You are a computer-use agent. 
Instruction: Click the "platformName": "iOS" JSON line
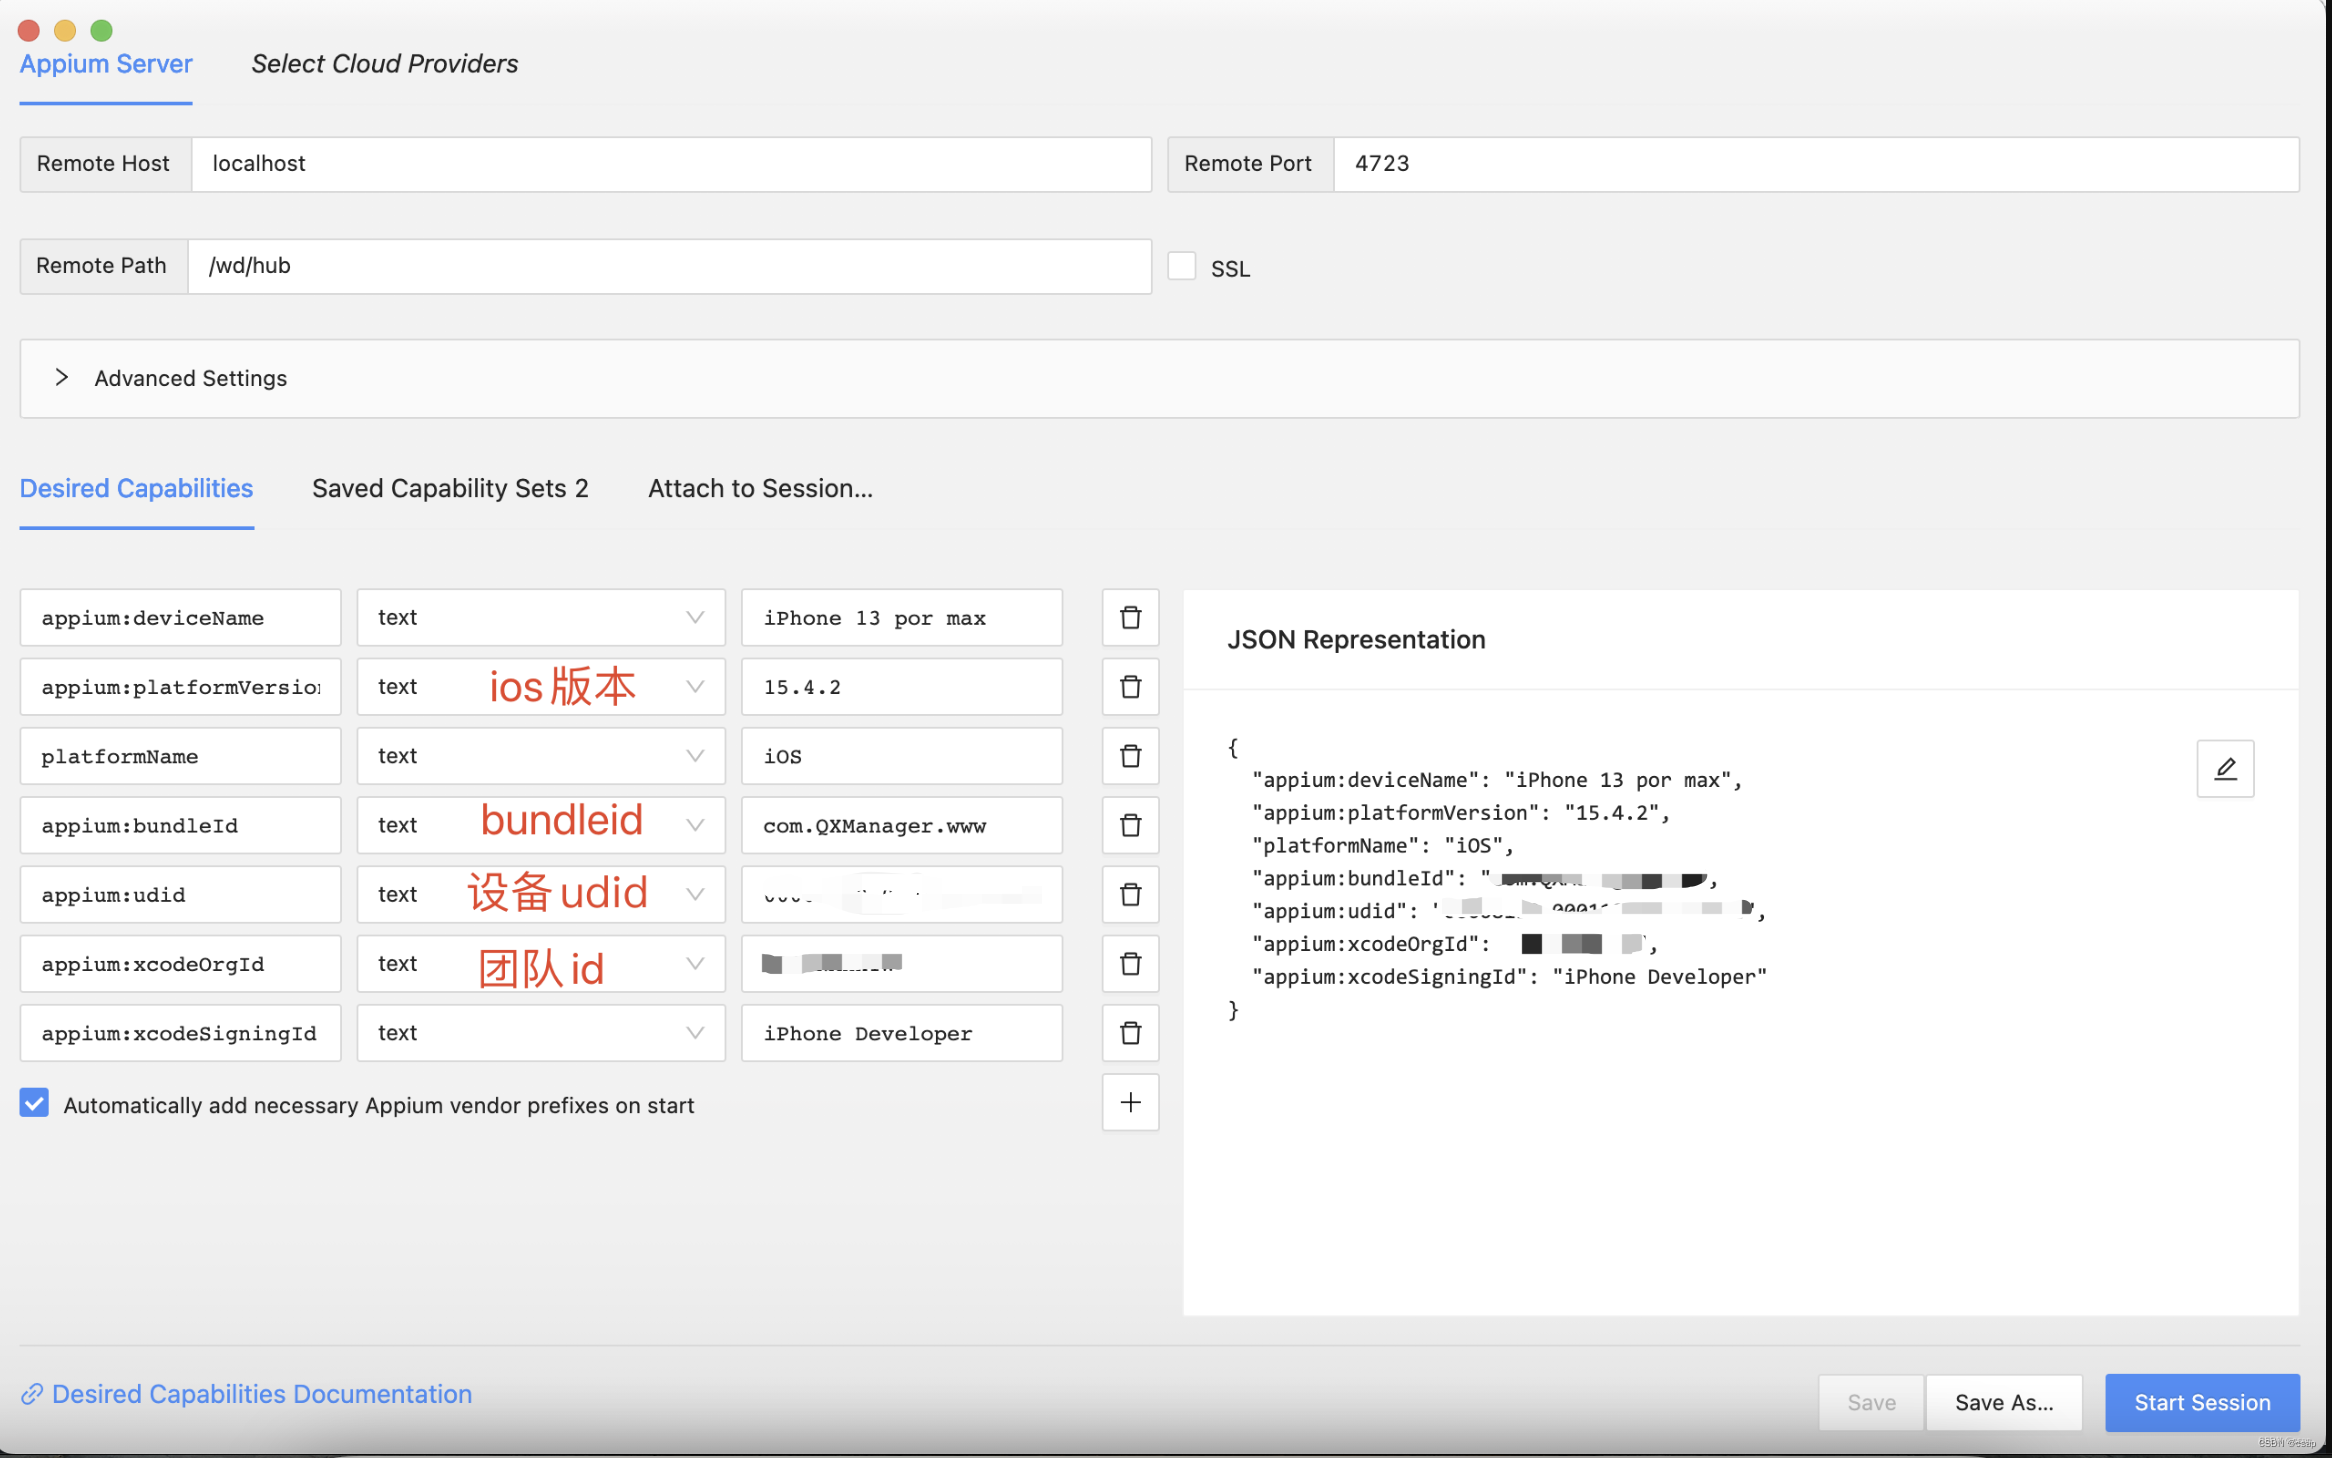click(x=1382, y=845)
